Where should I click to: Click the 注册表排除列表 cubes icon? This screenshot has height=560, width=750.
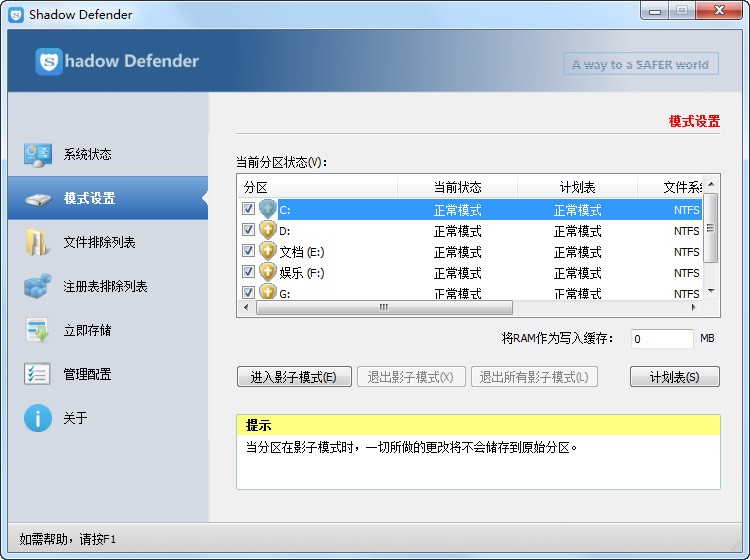point(38,286)
